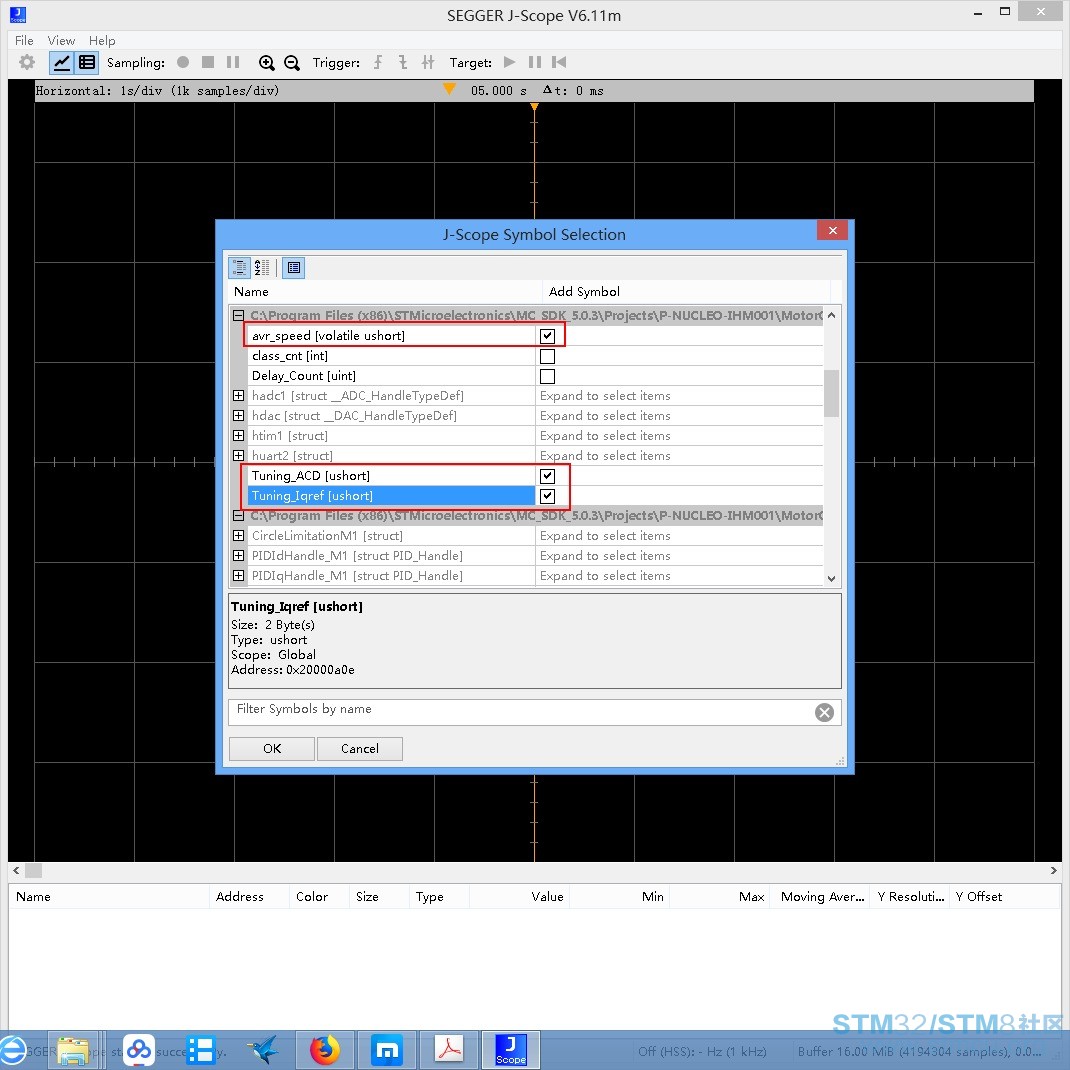The height and width of the screenshot is (1070, 1070).
Task: Expand the CircleLimitationM1 struct node
Action: 238,536
